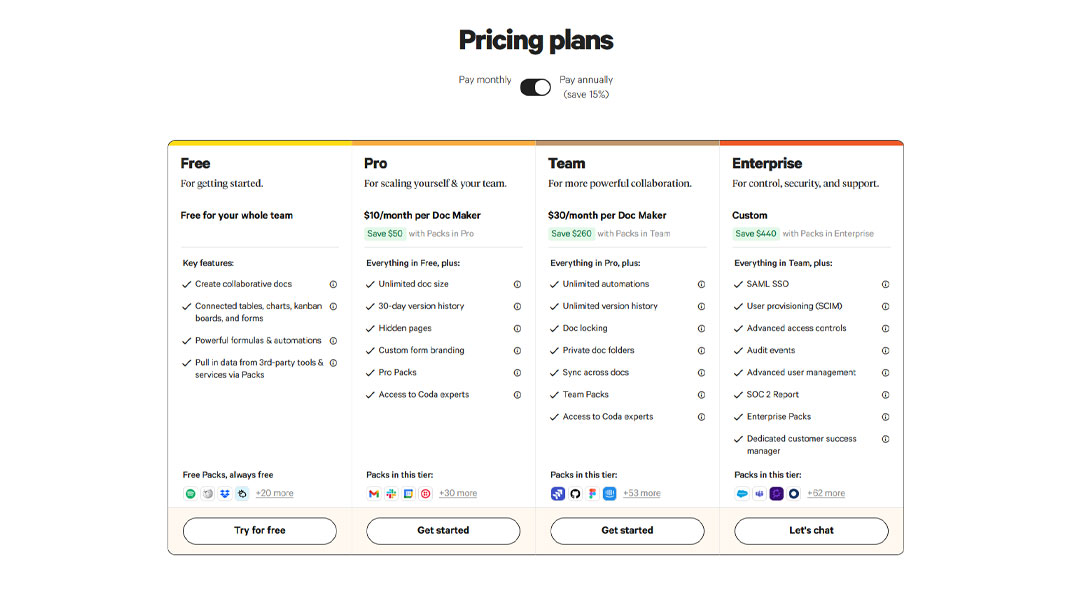1080x608 pixels.
Task: Click the GitHub pack icon in Team tier
Action: pyautogui.click(x=575, y=494)
